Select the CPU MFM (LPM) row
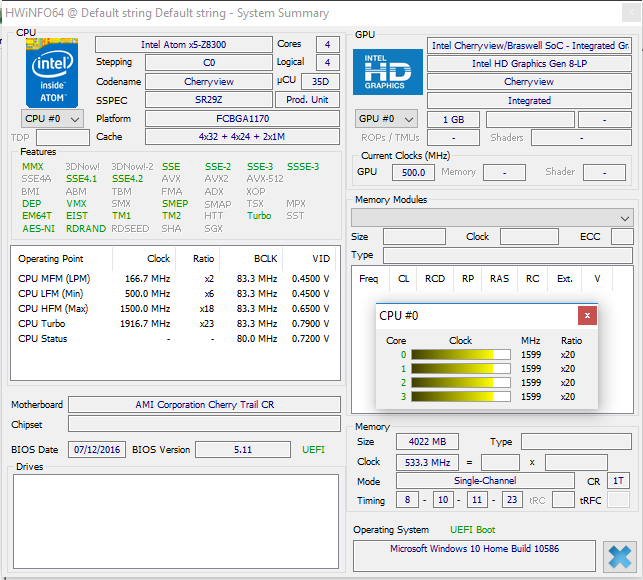643x580 pixels. pyautogui.click(x=174, y=279)
